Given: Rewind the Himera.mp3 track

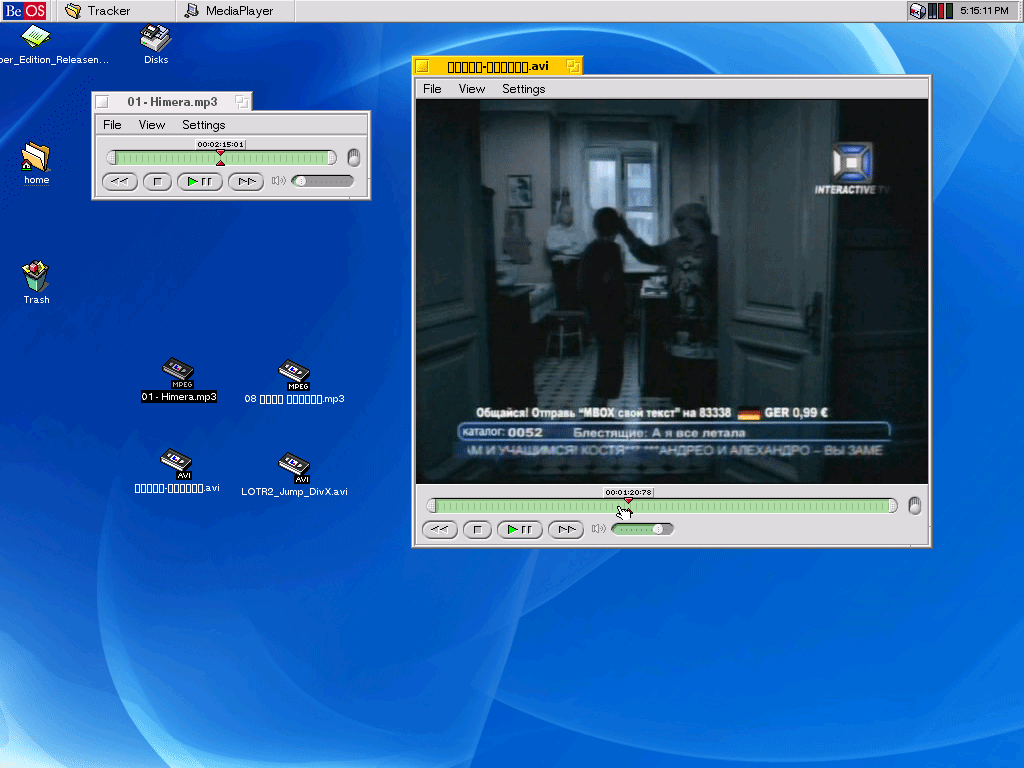Looking at the screenshot, I should click(x=119, y=181).
